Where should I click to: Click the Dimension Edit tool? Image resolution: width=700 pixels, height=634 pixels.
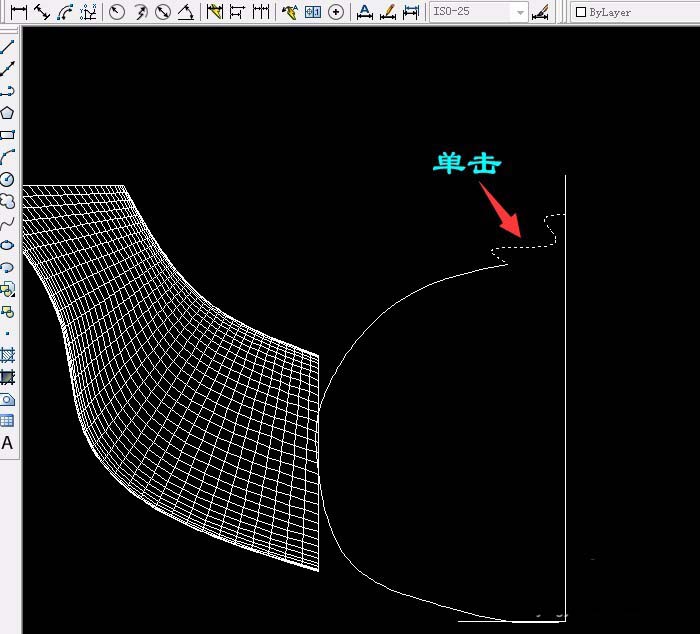coord(365,12)
